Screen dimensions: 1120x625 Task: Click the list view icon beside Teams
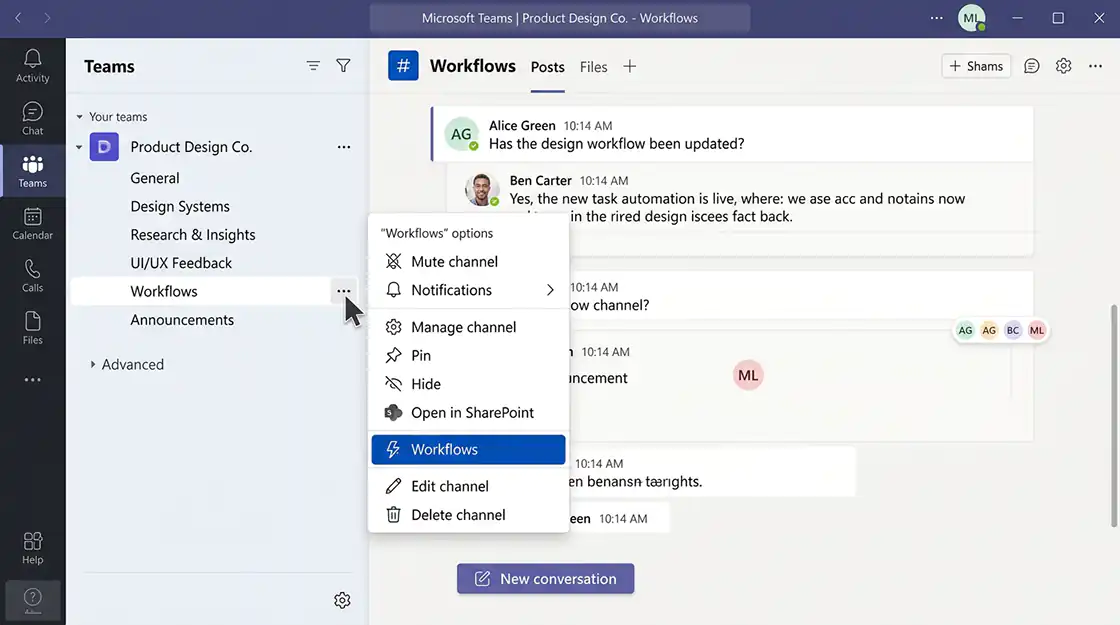313,66
